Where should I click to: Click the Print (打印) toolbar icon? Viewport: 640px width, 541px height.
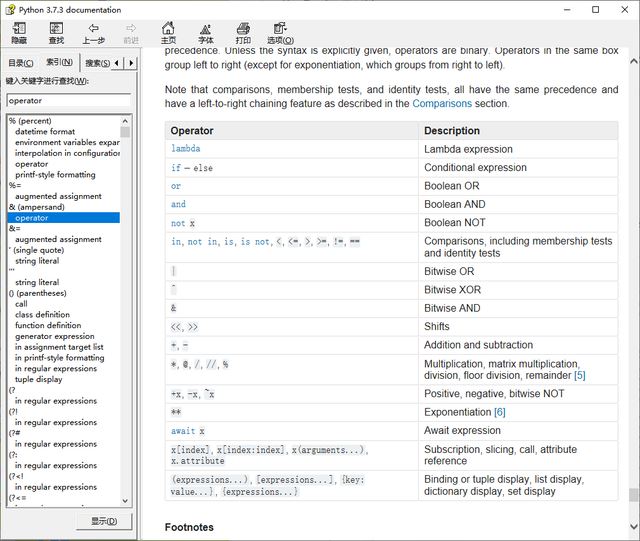tap(243, 33)
